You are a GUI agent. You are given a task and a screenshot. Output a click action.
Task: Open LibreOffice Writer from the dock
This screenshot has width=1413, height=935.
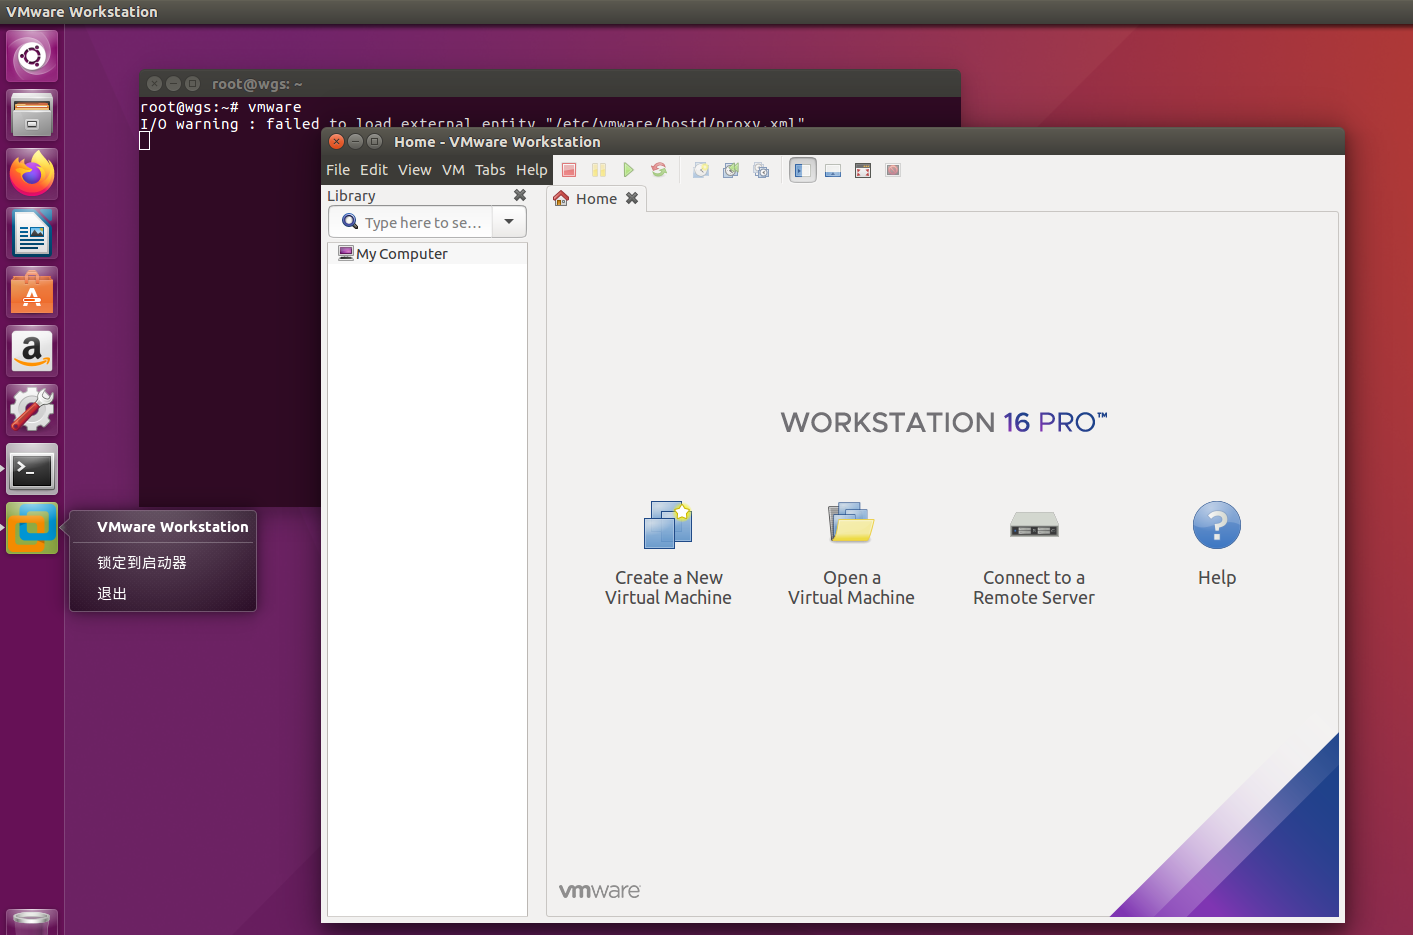click(32, 233)
